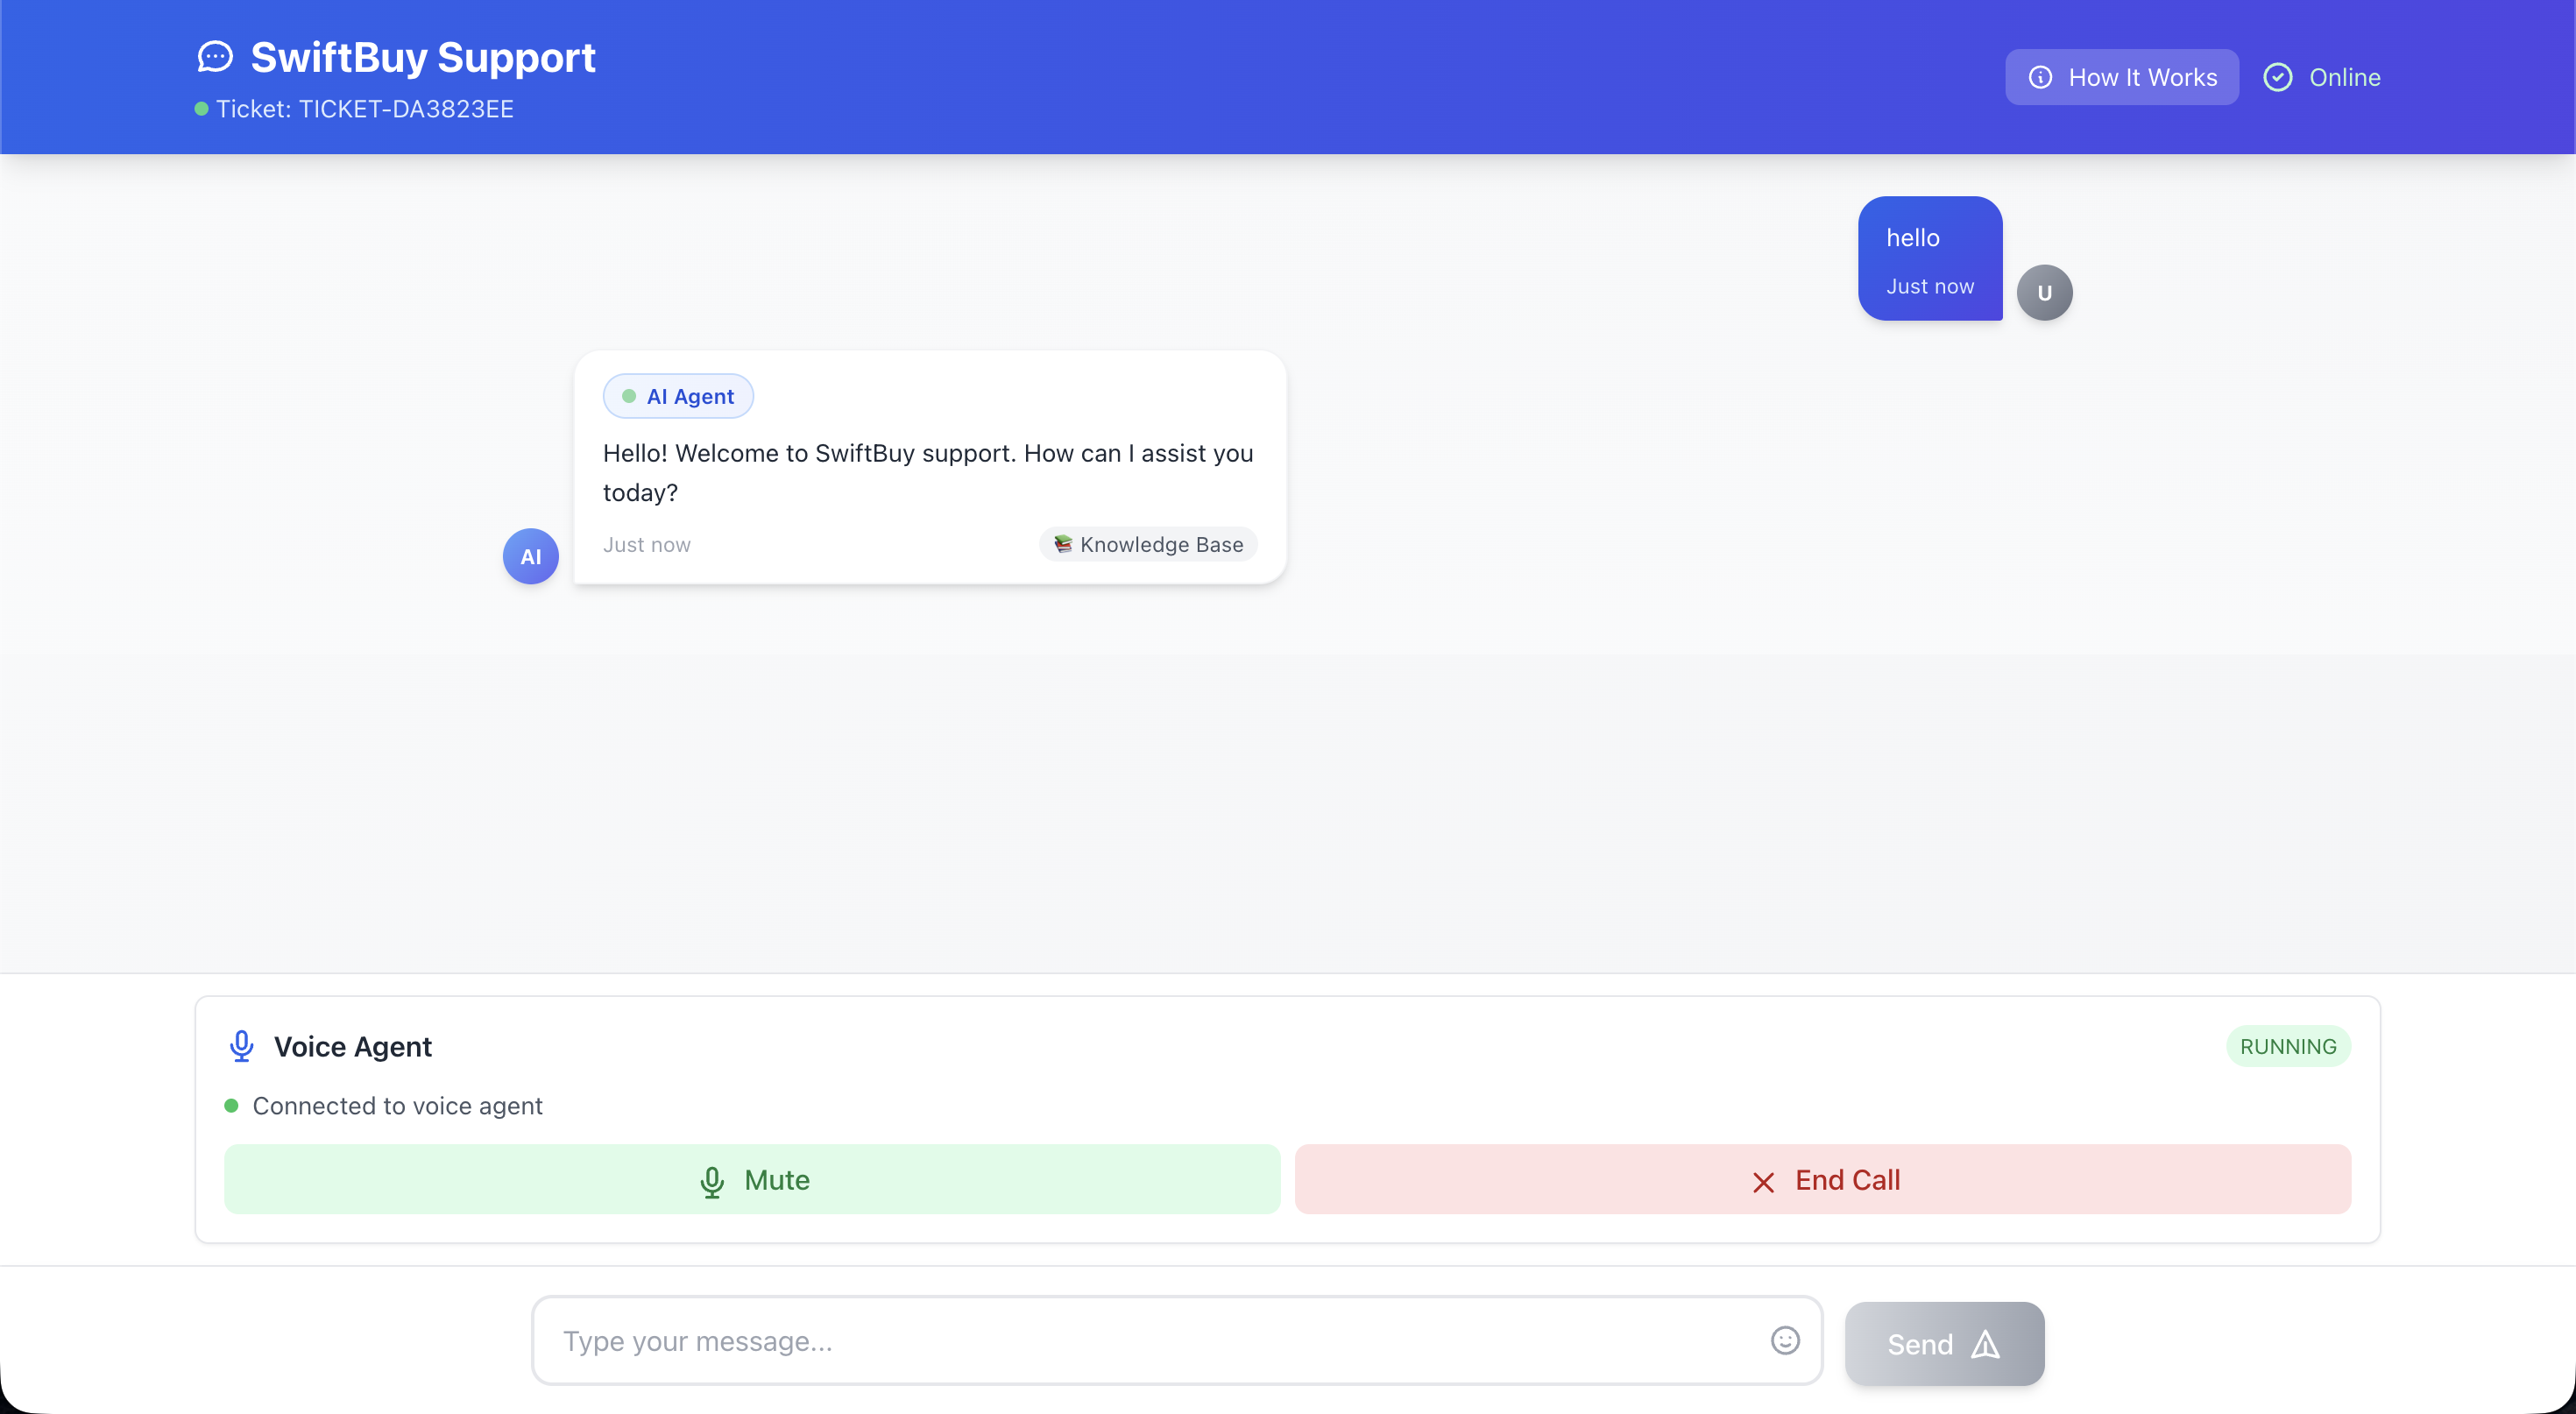Click the Send button

tap(1944, 1344)
